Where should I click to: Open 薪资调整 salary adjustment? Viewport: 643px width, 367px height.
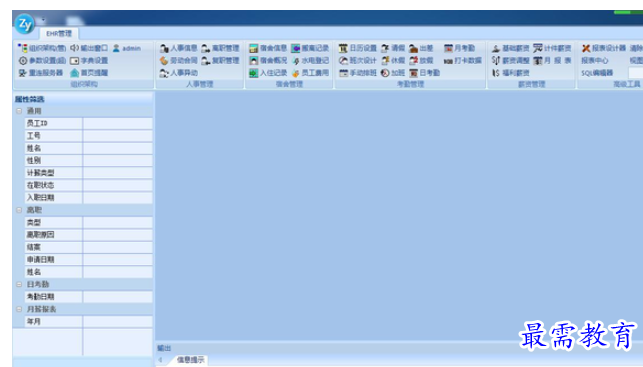[511, 61]
